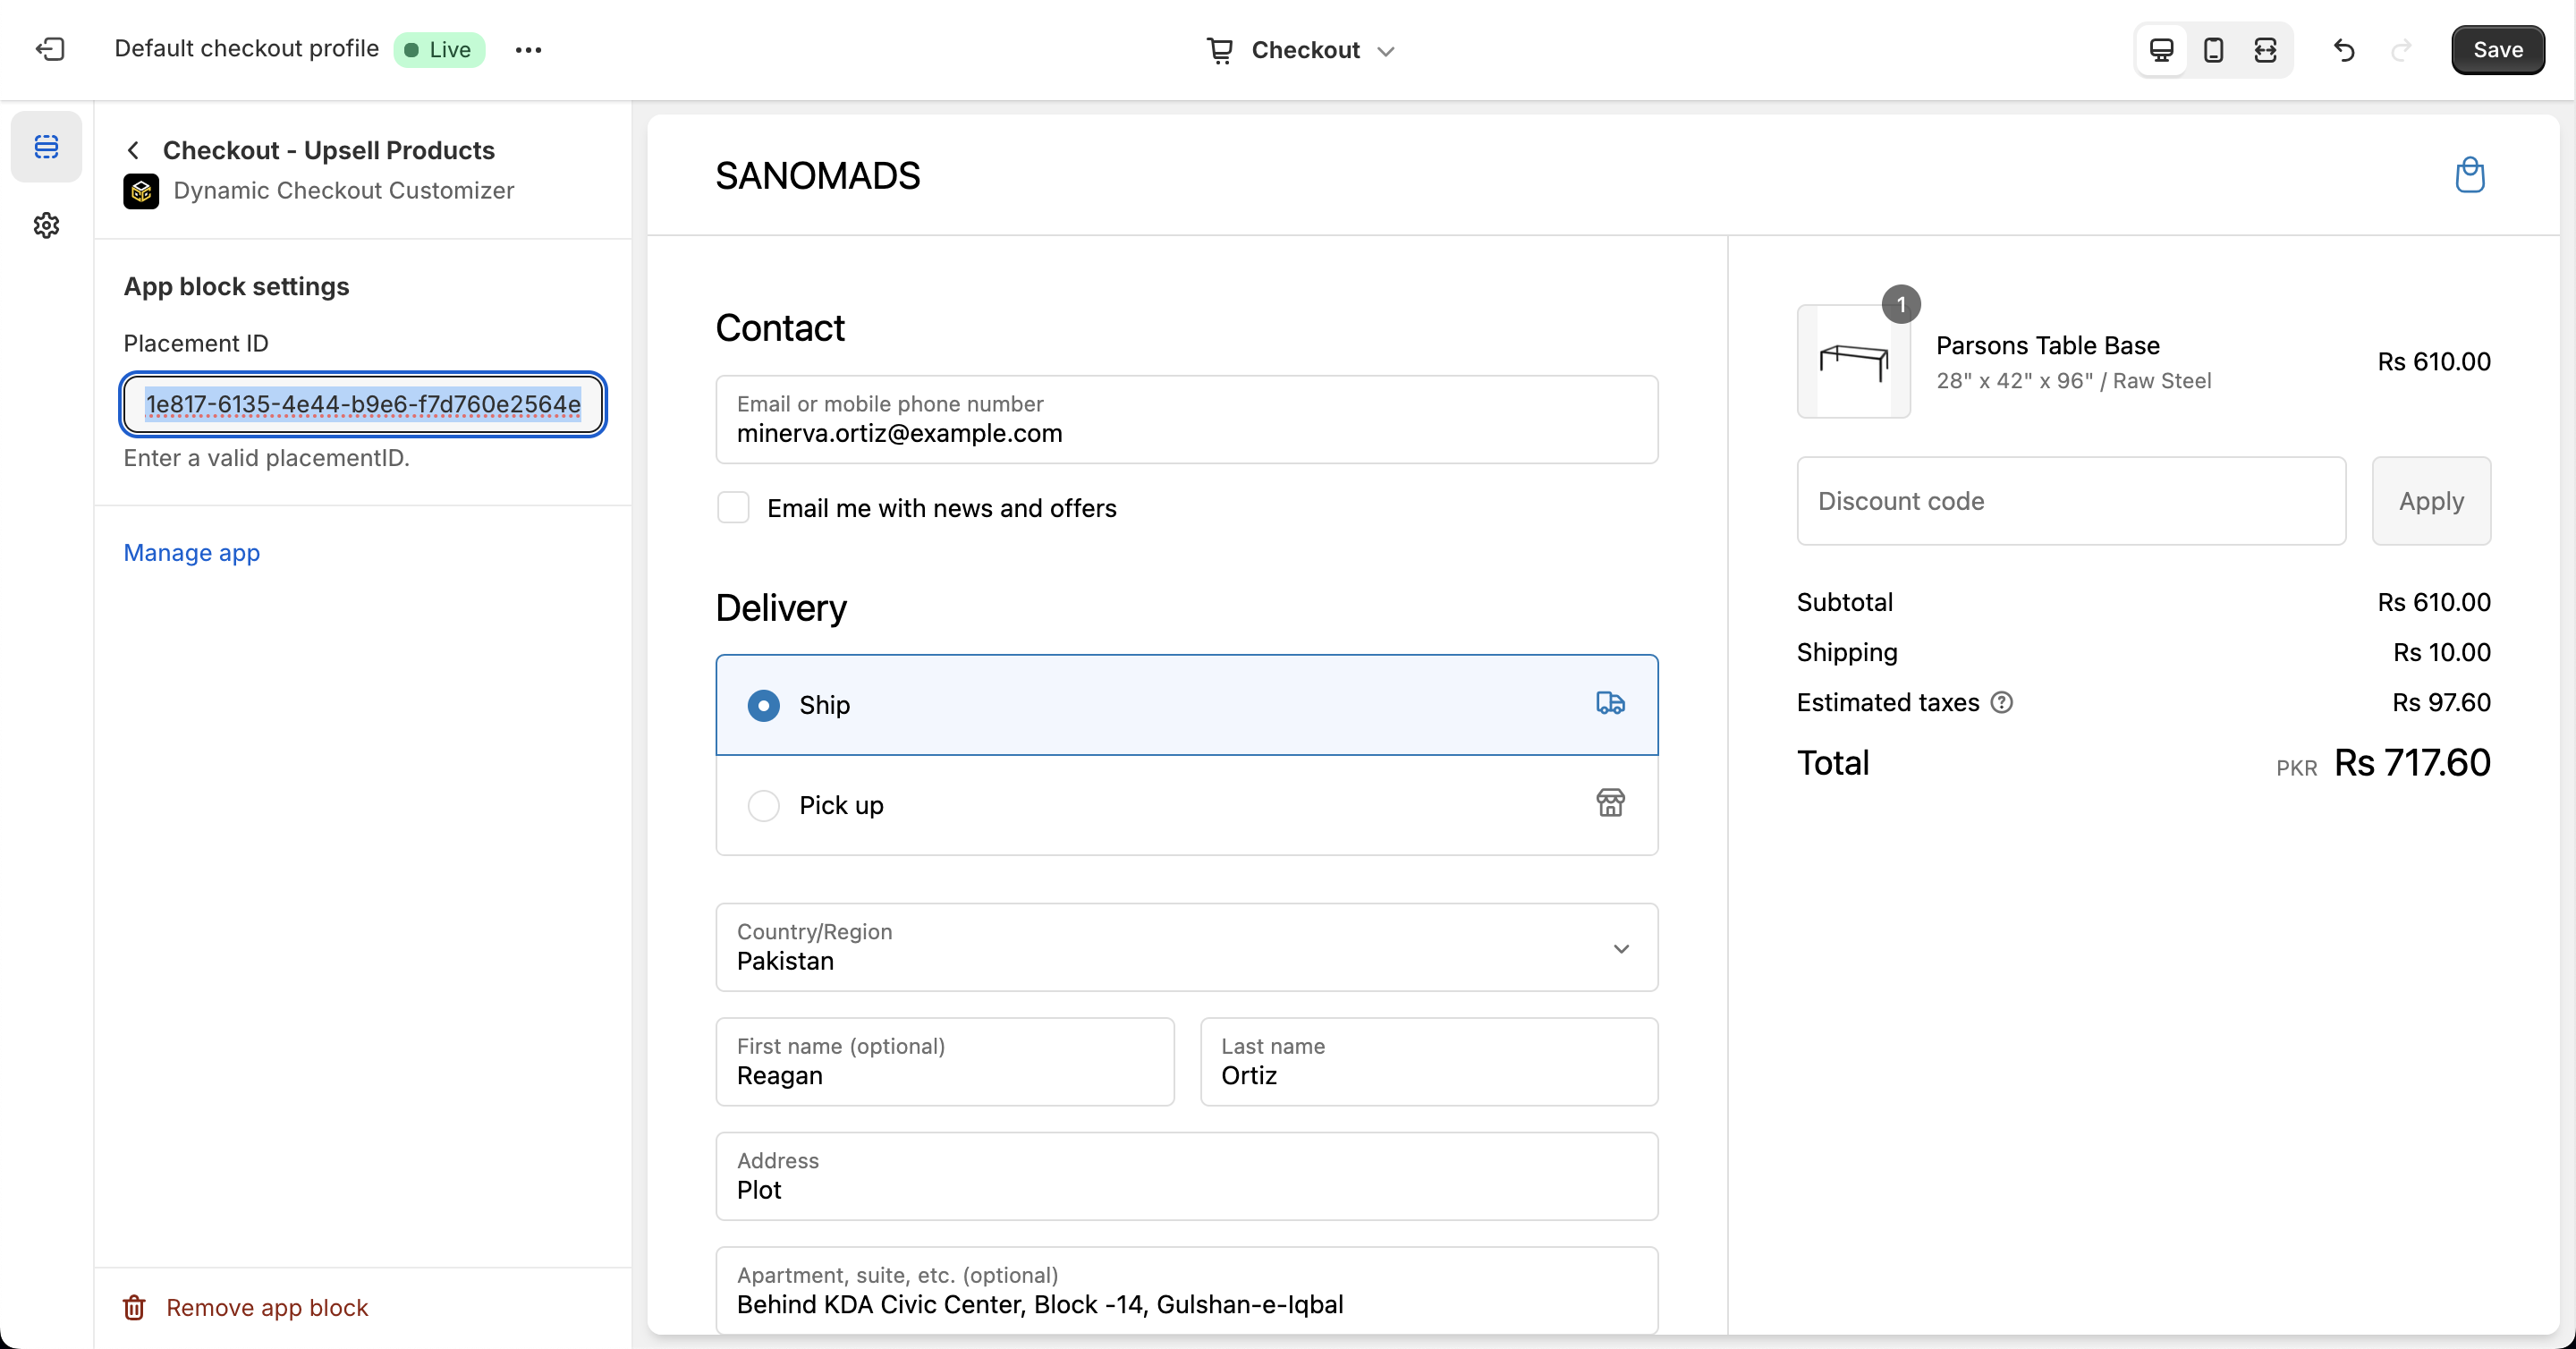Viewport: 2576px width, 1349px height.
Task: Click the shopping bag cart icon
Action: click(2469, 175)
